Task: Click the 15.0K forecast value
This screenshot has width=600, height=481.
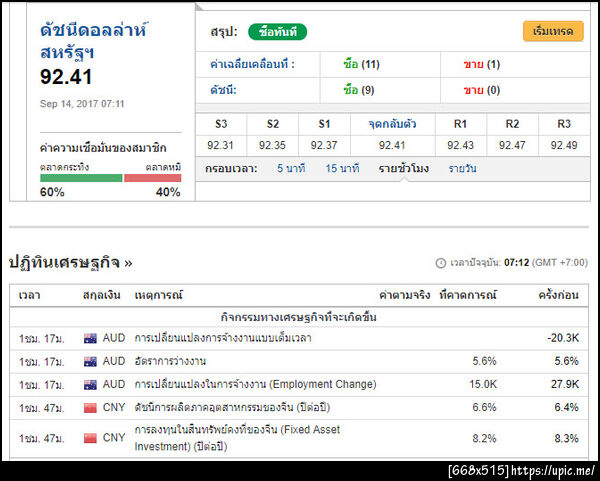Action: click(x=483, y=384)
